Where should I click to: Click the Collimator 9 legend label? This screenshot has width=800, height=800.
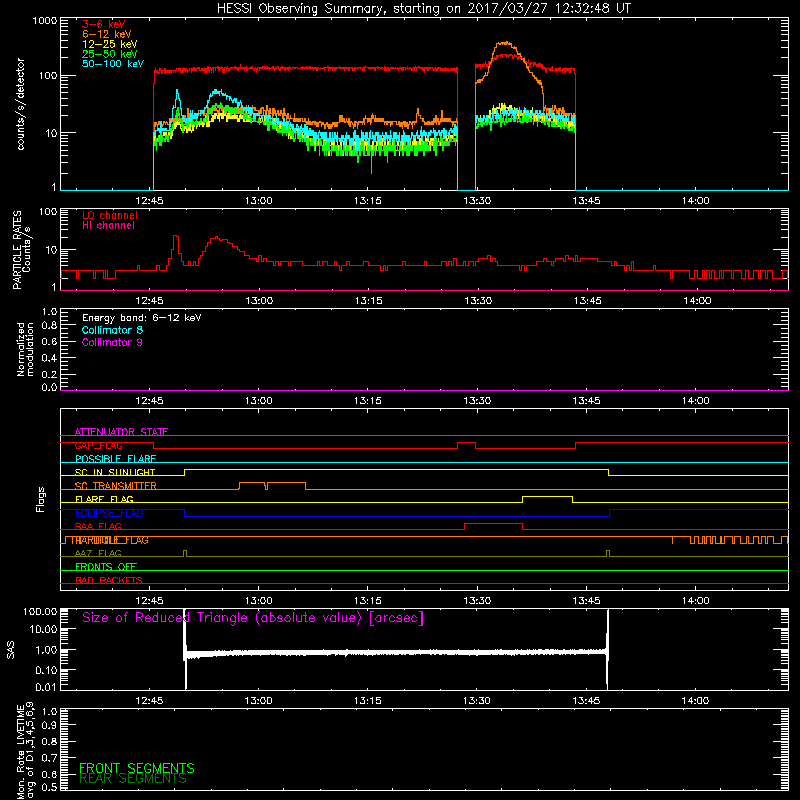pyautogui.click(x=112, y=342)
